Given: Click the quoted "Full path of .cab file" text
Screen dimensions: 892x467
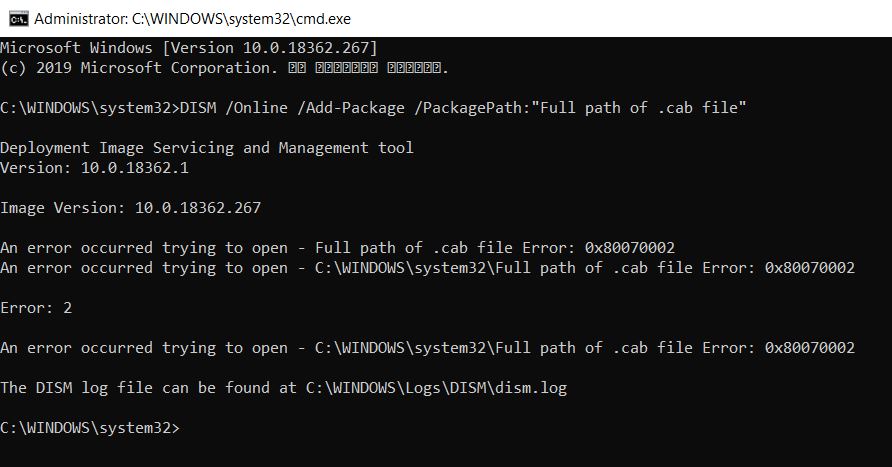Looking at the screenshot, I should coord(643,108).
